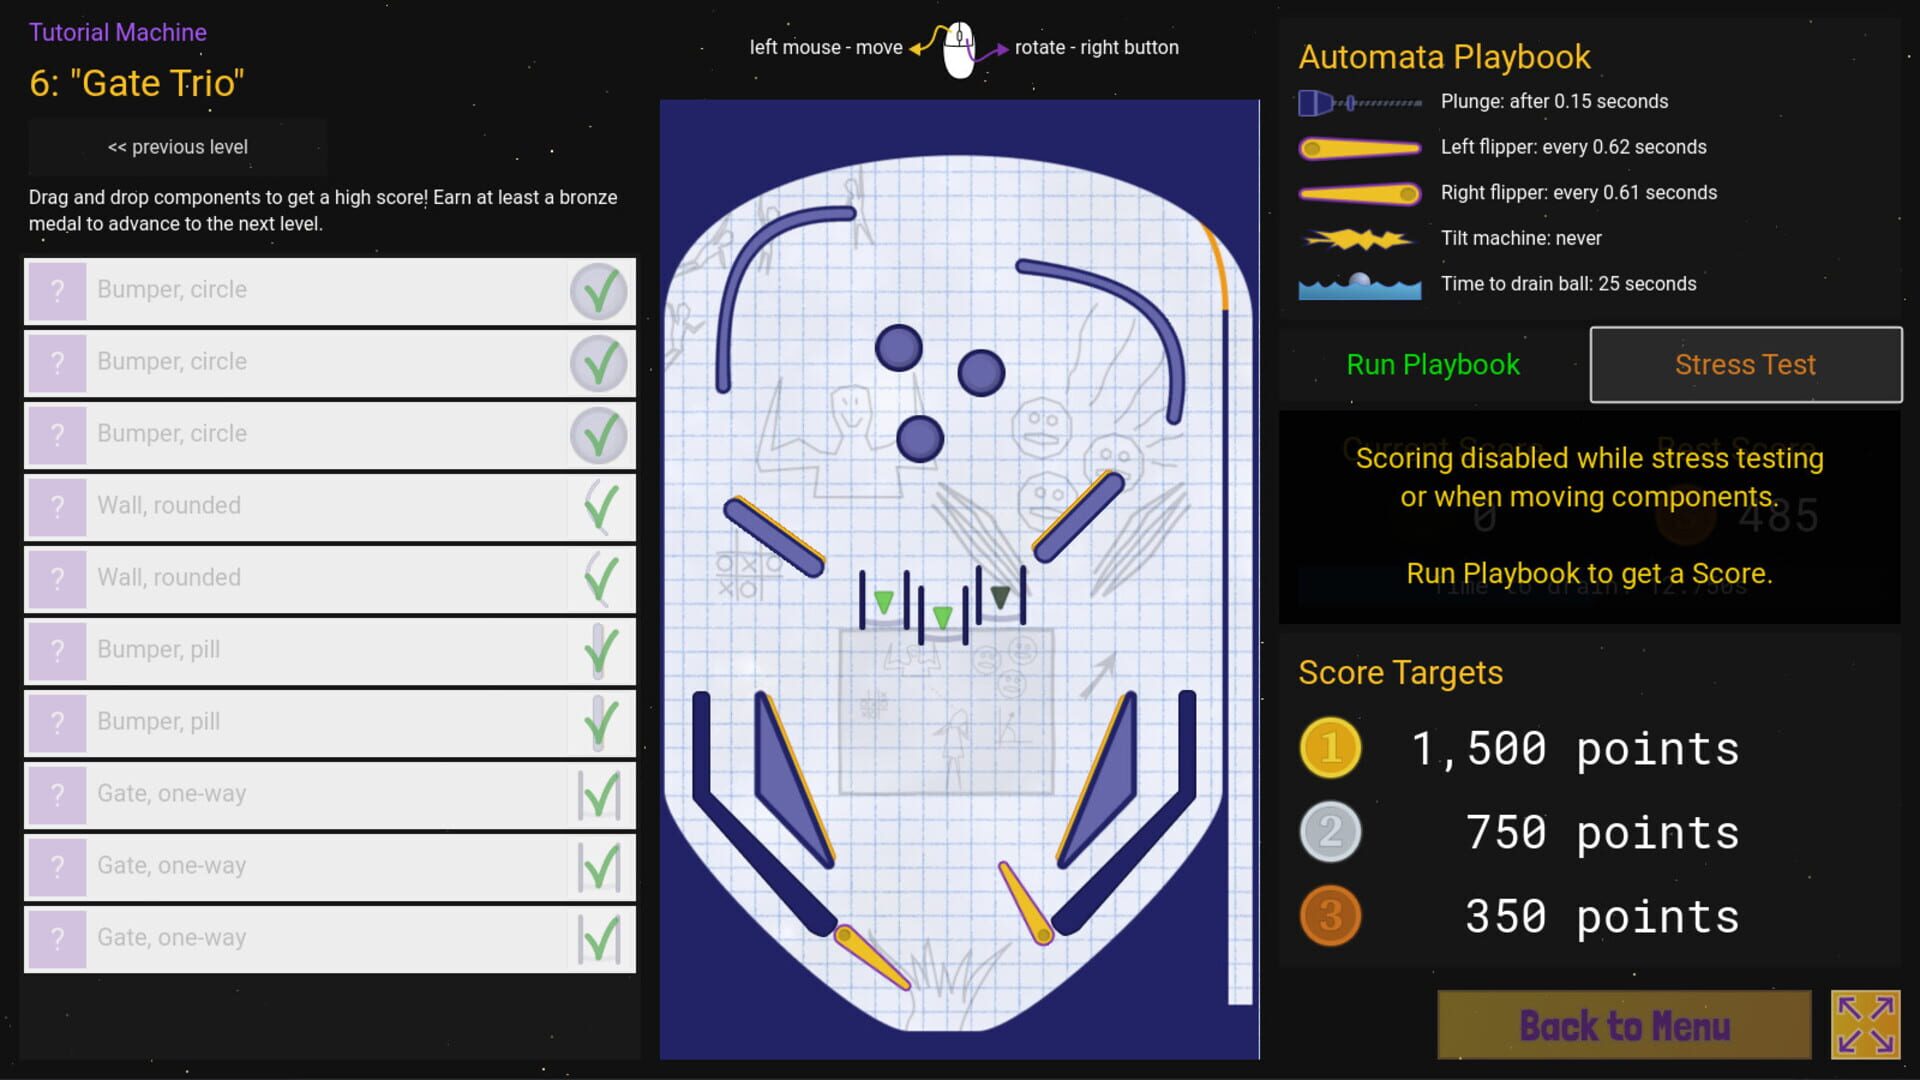Toggle the checkmark on last Gate, one-way
The height and width of the screenshot is (1080, 1920).
point(599,939)
